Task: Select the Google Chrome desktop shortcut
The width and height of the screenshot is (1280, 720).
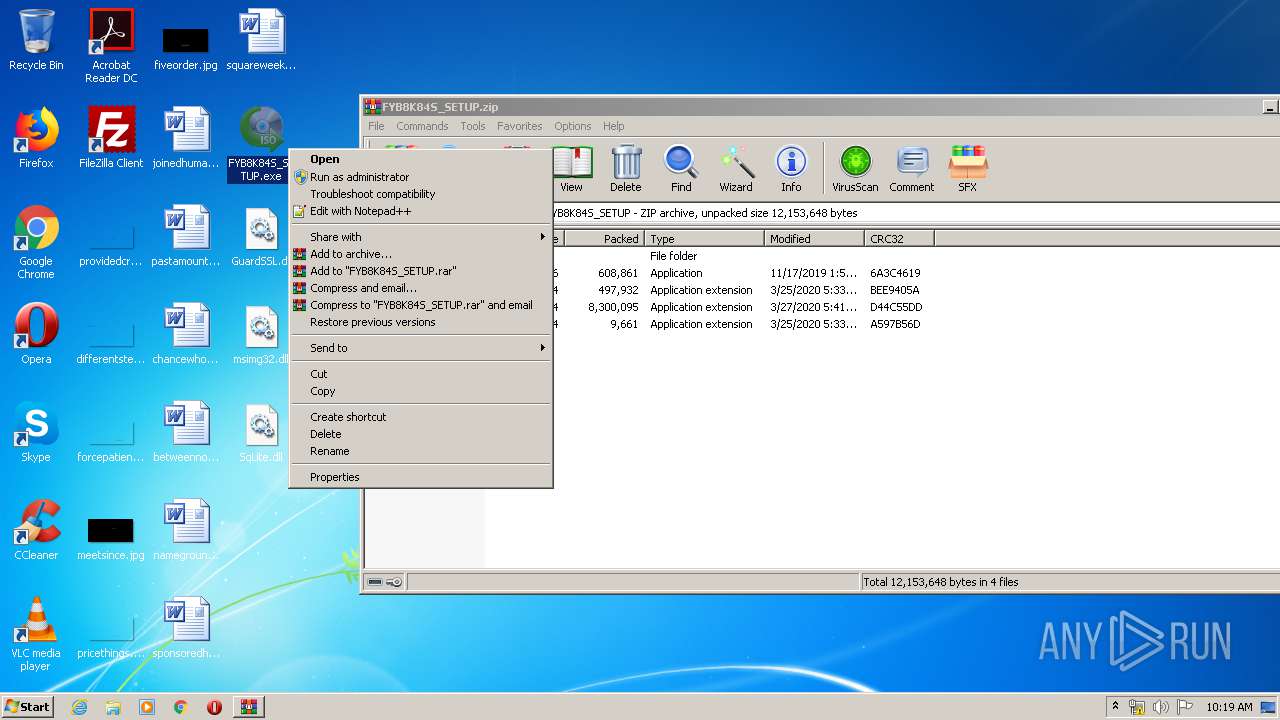Action: point(36,242)
